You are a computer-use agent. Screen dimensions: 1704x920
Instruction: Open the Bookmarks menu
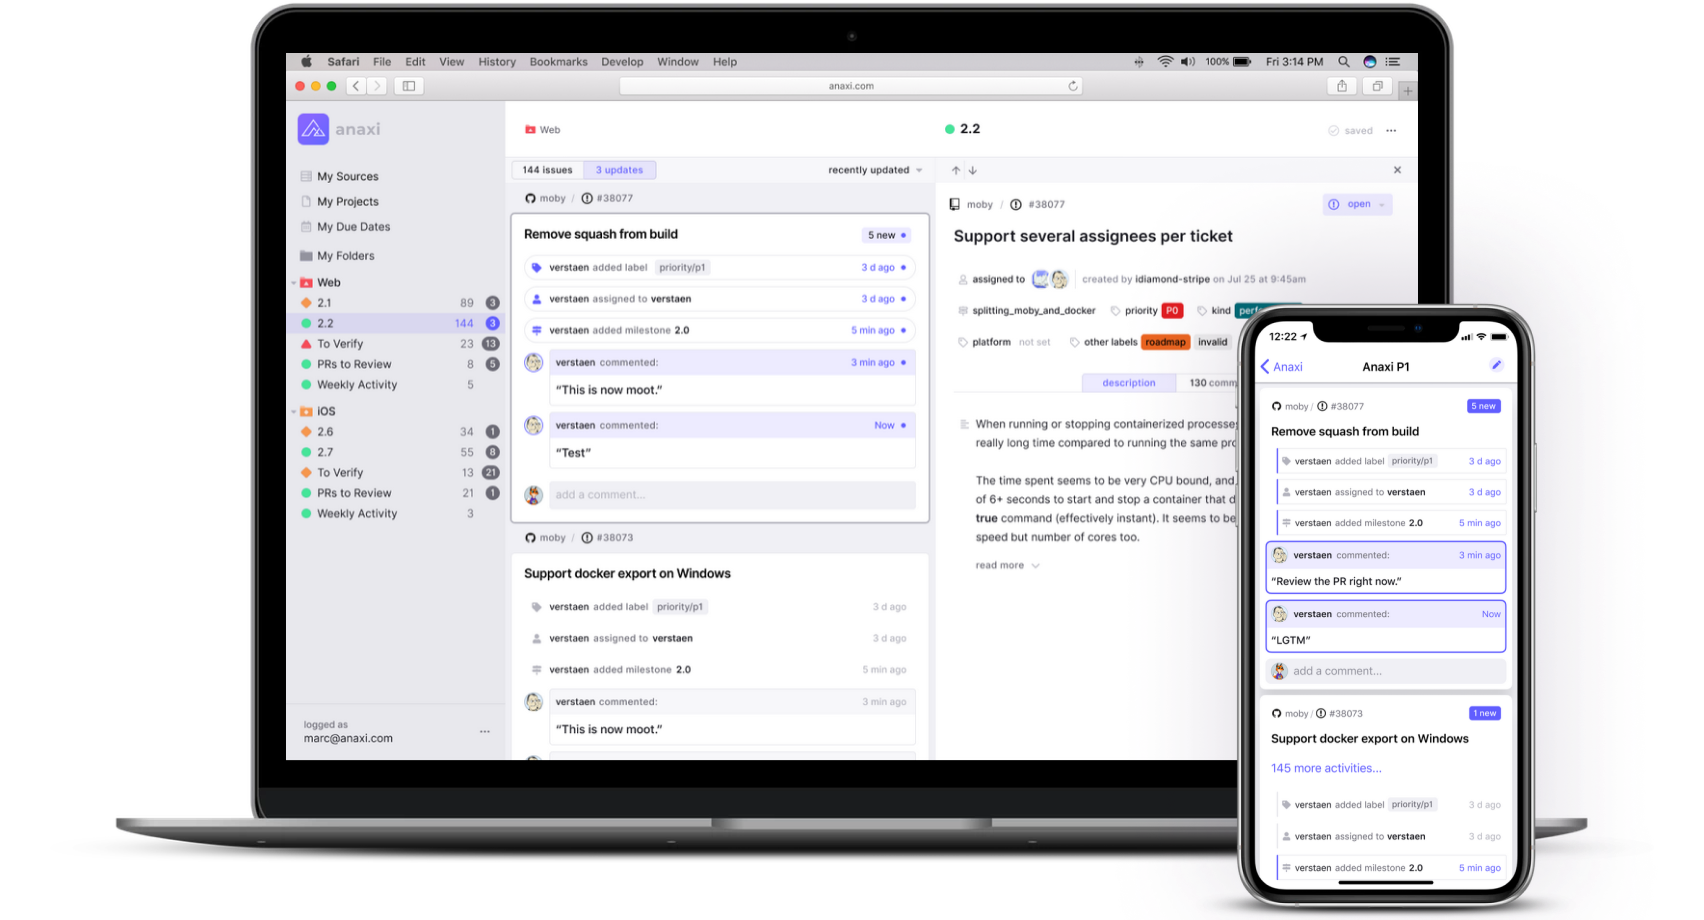tap(558, 62)
